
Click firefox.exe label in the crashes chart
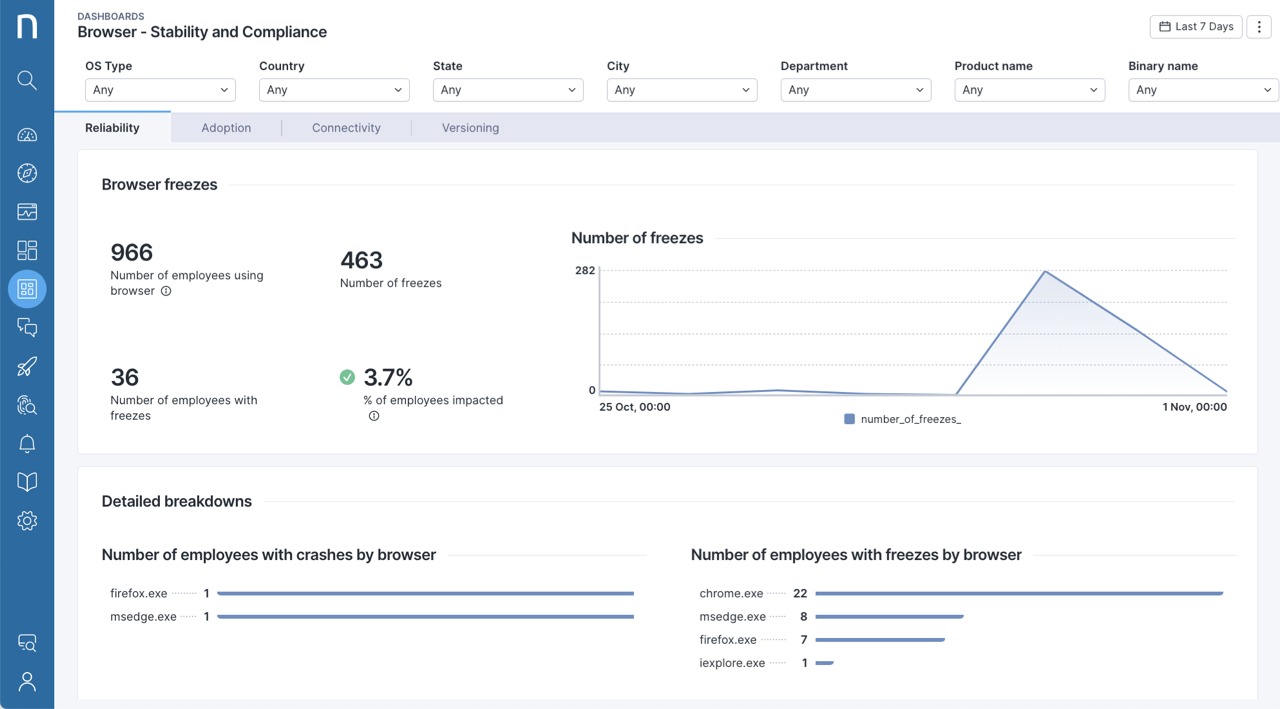point(139,593)
